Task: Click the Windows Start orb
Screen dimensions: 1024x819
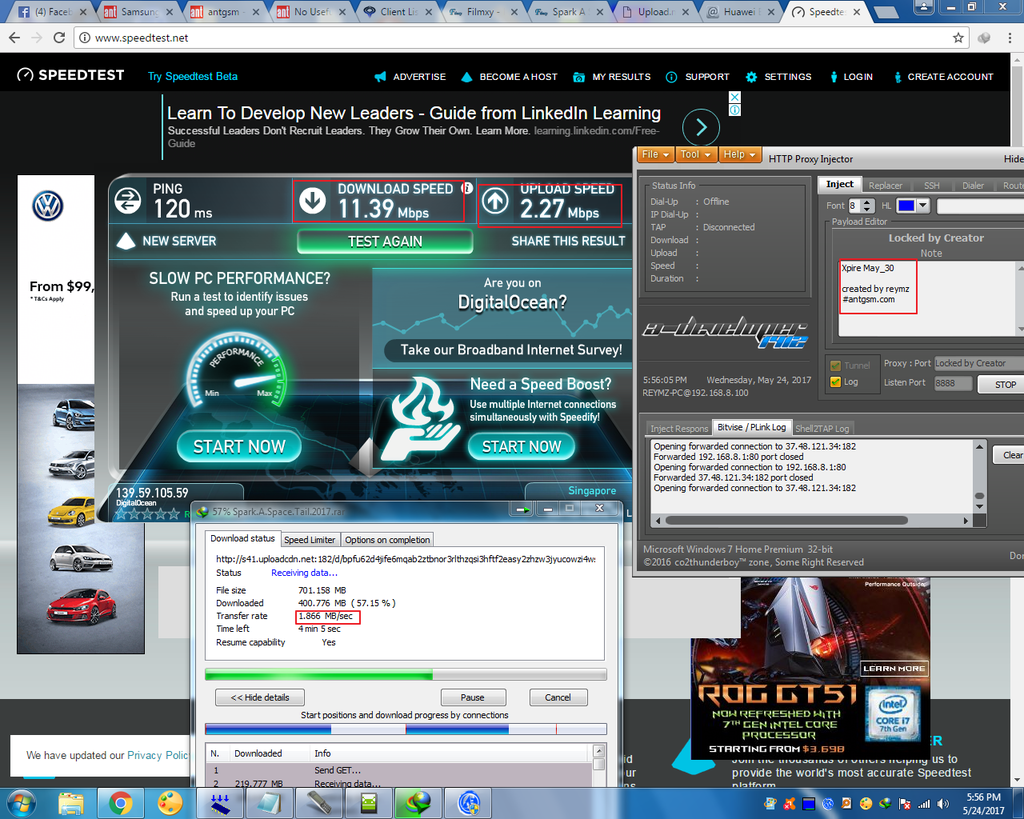Action: pos(21,803)
